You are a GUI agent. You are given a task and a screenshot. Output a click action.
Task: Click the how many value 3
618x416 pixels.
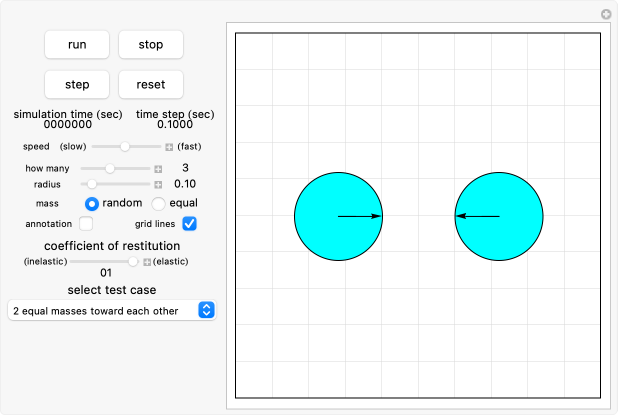tap(185, 168)
